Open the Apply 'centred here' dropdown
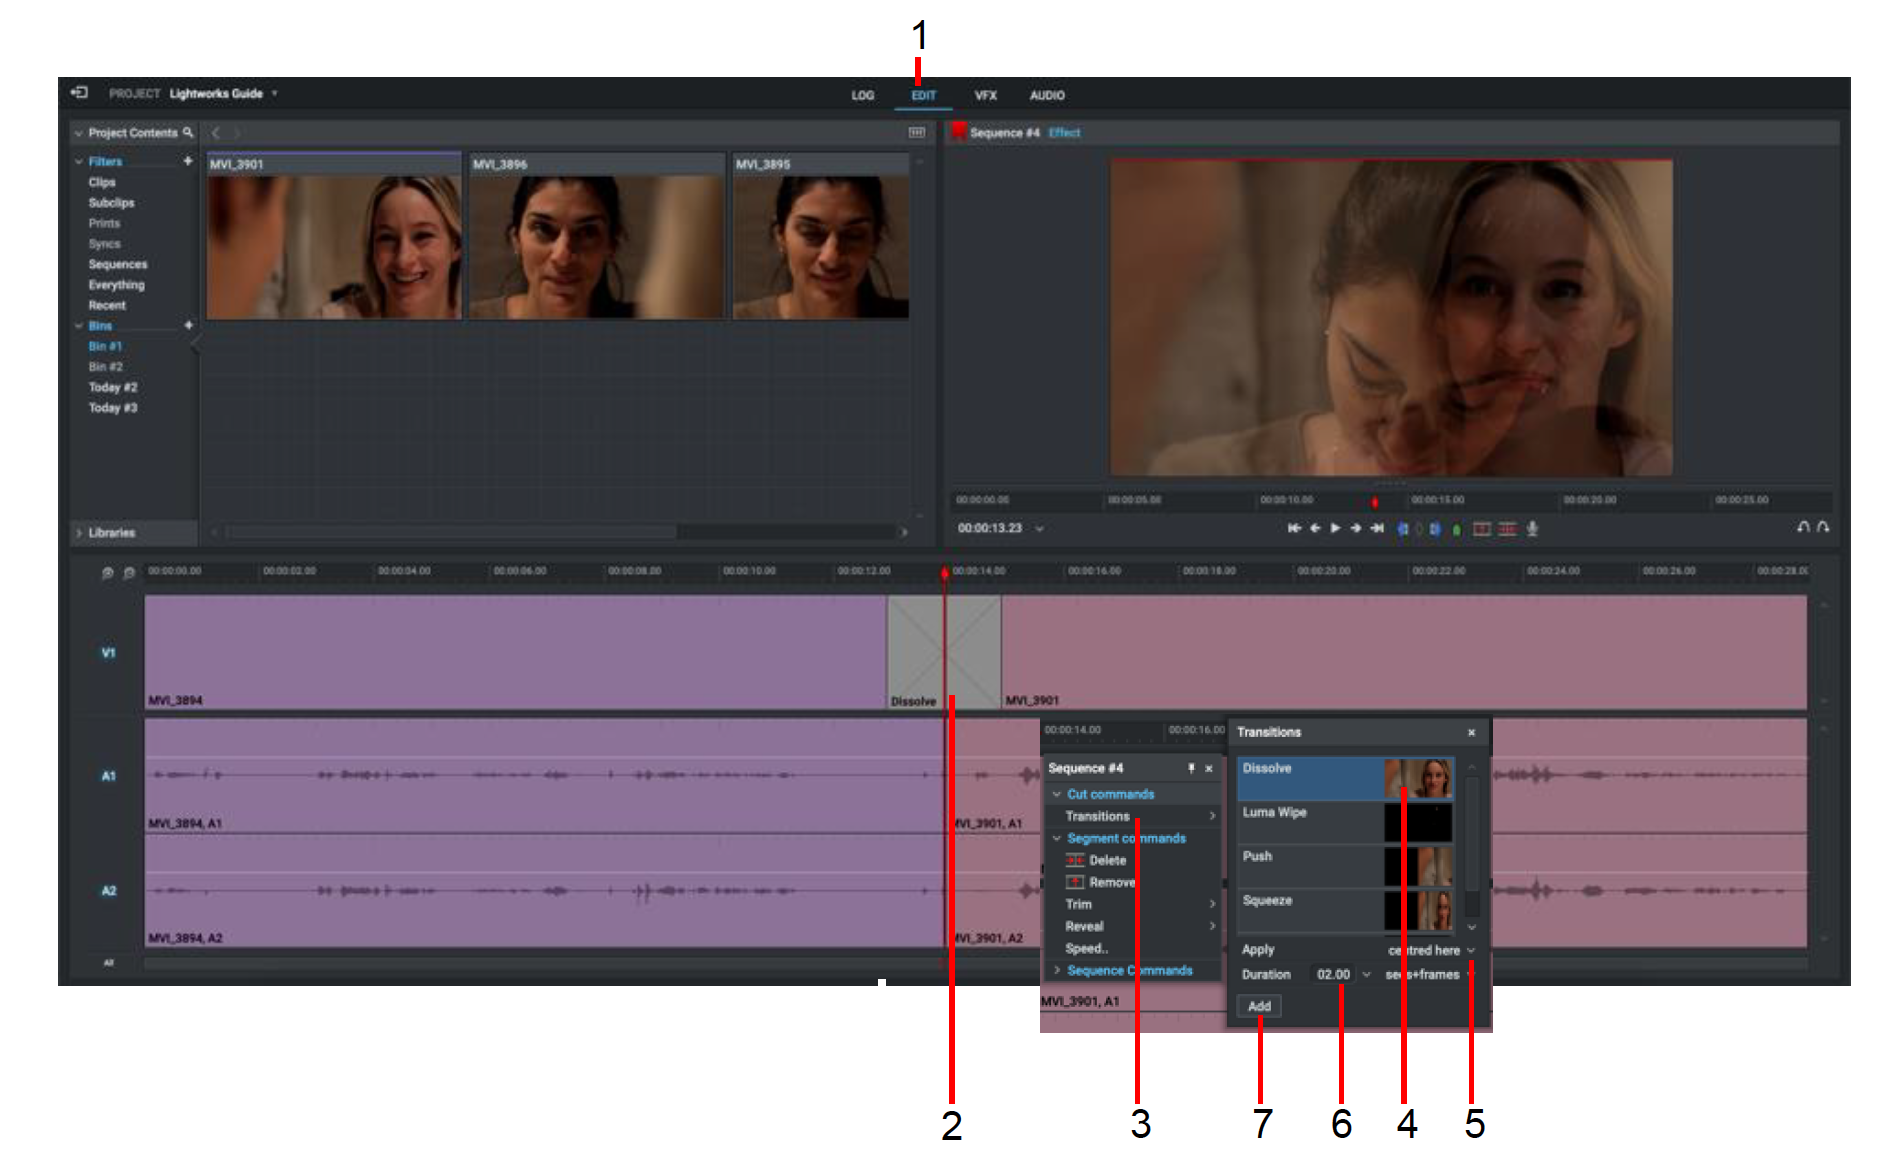The width and height of the screenshot is (1898, 1156). [x=1471, y=950]
